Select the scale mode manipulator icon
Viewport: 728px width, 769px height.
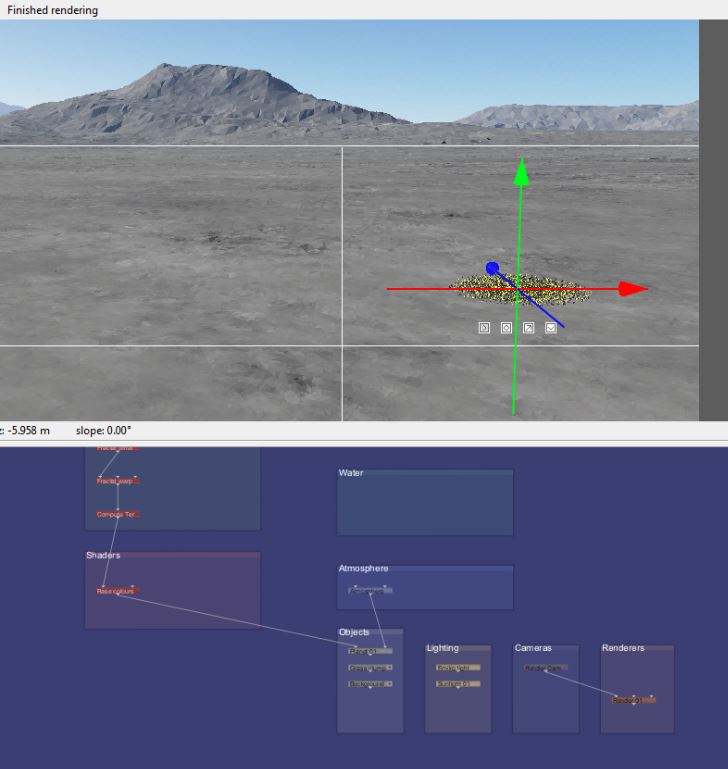[x=528, y=328]
